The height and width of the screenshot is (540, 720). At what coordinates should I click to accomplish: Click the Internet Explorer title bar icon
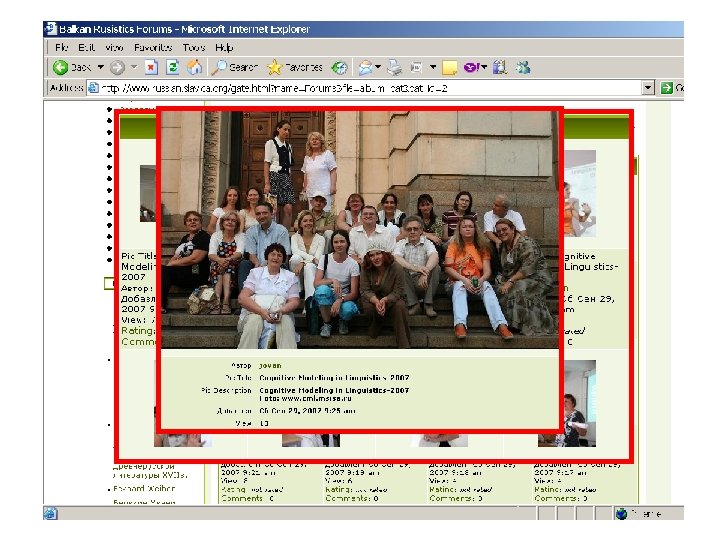point(51,28)
